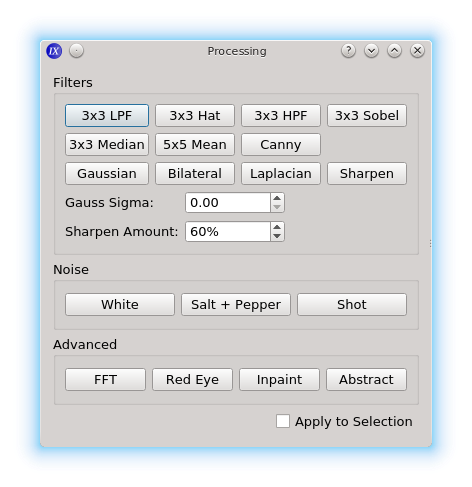This screenshot has height=487, width=472.
Task: Open the FFT advanced tool
Action: (105, 380)
